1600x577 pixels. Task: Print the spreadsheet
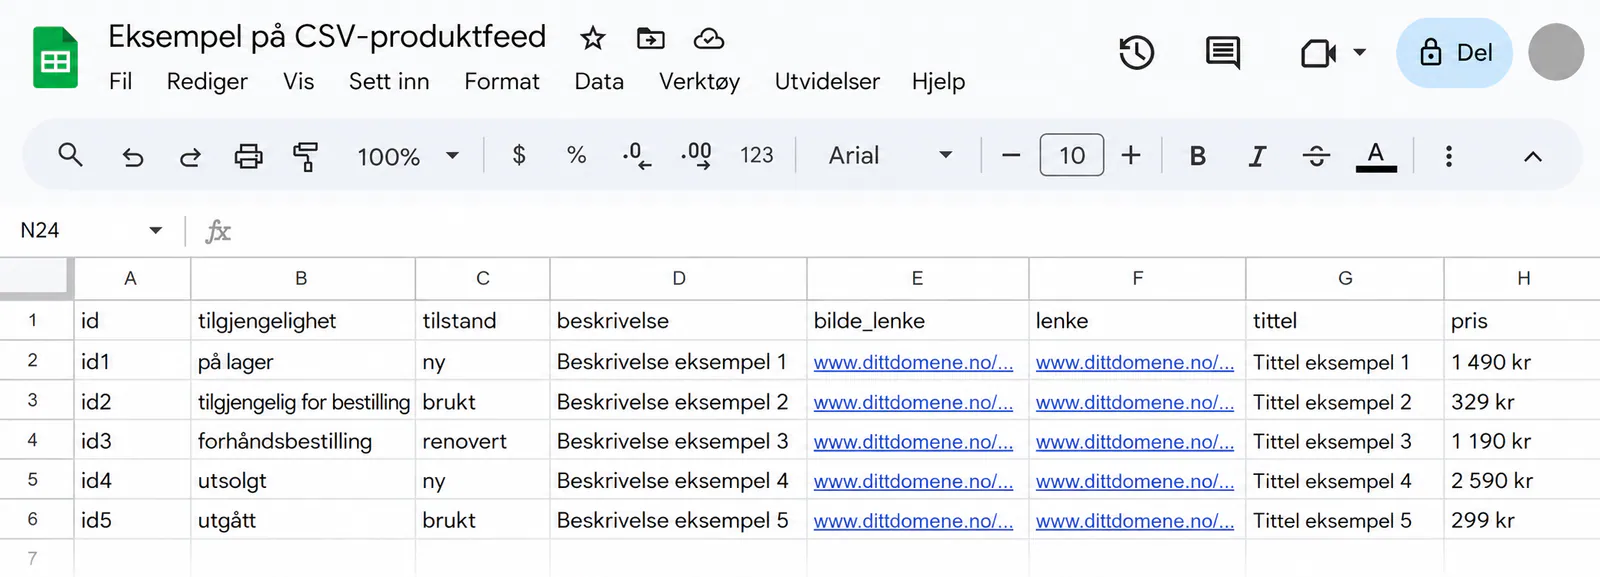[248, 156]
